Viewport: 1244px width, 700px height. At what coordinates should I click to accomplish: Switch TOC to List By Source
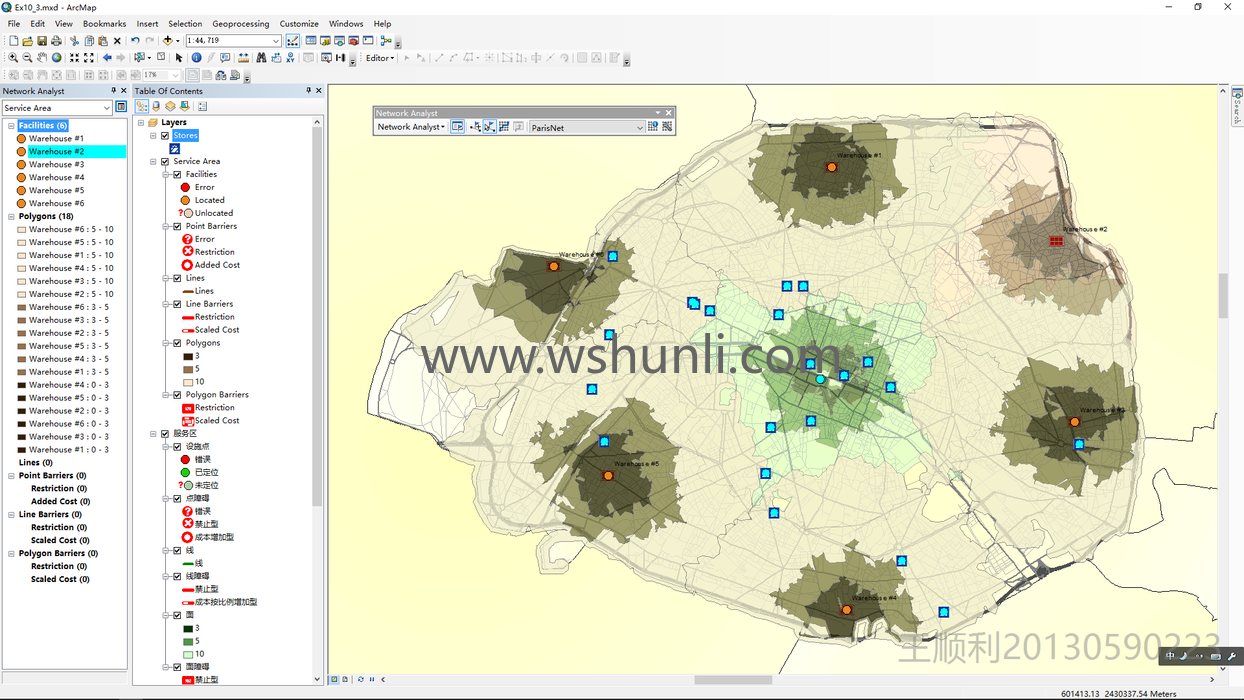tap(156, 106)
